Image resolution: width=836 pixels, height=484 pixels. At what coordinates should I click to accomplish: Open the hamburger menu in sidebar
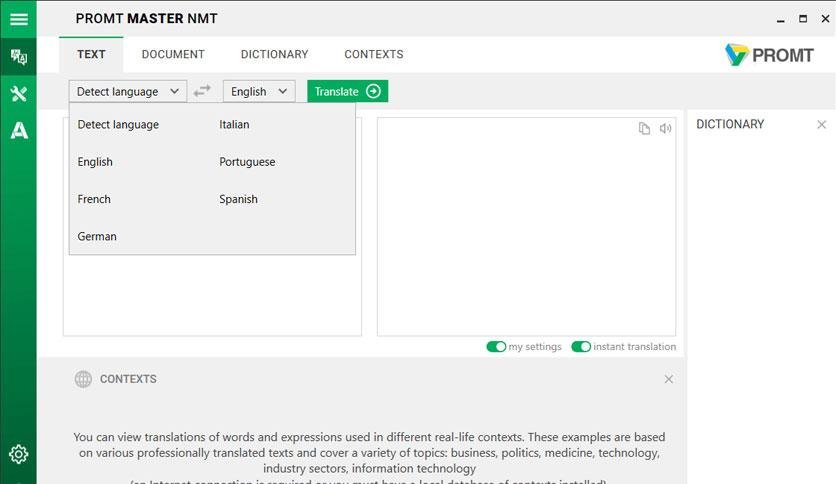click(19, 19)
